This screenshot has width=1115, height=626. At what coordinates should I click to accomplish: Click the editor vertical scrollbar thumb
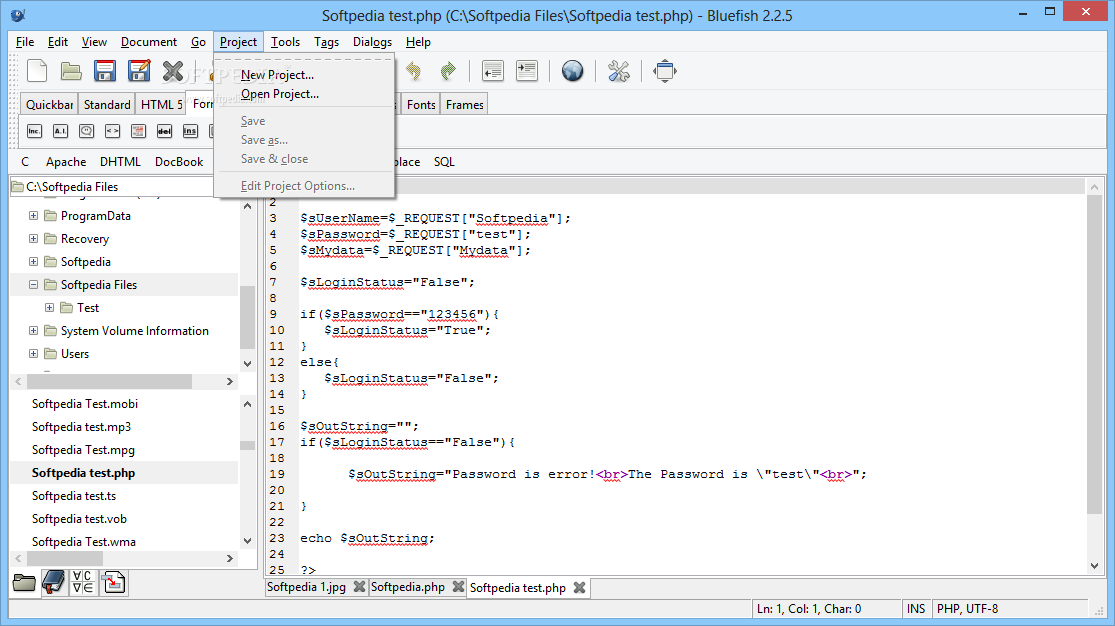pyautogui.click(x=1094, y=354)
